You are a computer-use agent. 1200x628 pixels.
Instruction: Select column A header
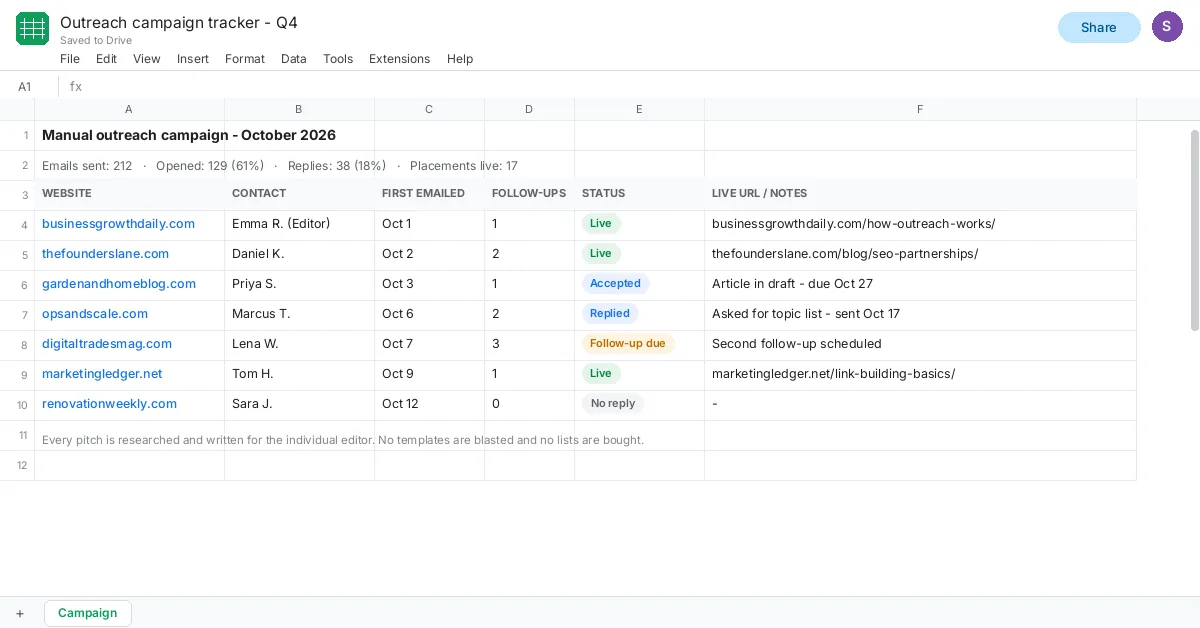[x=129, y=109]
